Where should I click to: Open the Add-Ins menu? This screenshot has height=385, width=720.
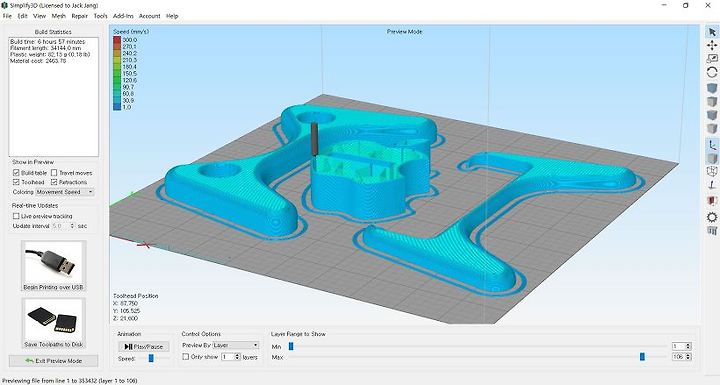(123, 16)
